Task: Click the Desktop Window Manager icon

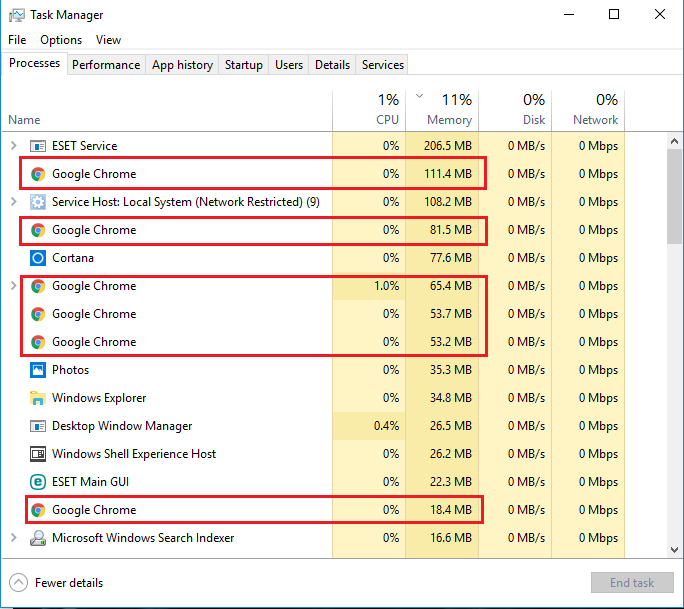Action: [x=38, y=426]
